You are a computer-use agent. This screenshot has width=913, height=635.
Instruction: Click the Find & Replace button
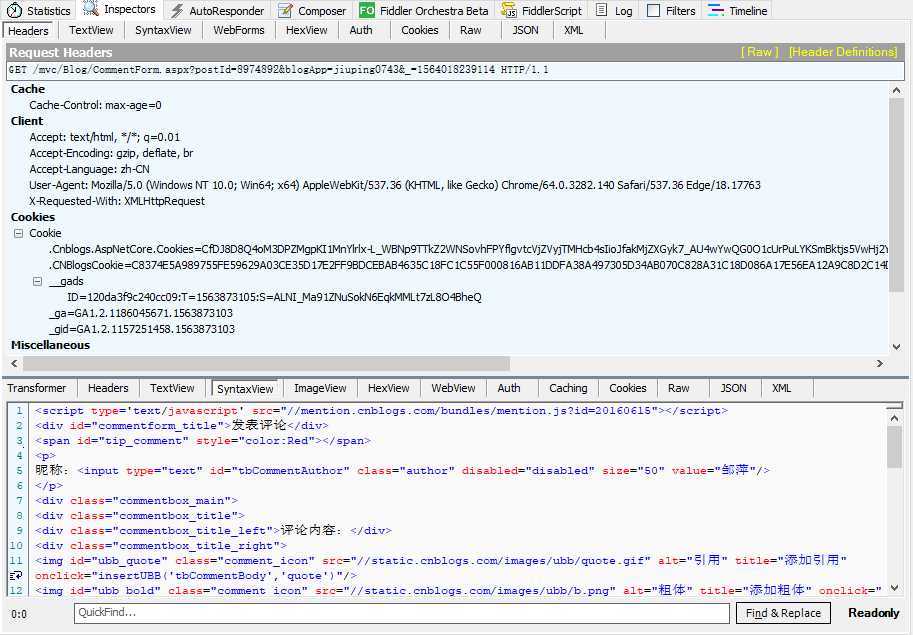pyautogui.click(x=783, y=613)
